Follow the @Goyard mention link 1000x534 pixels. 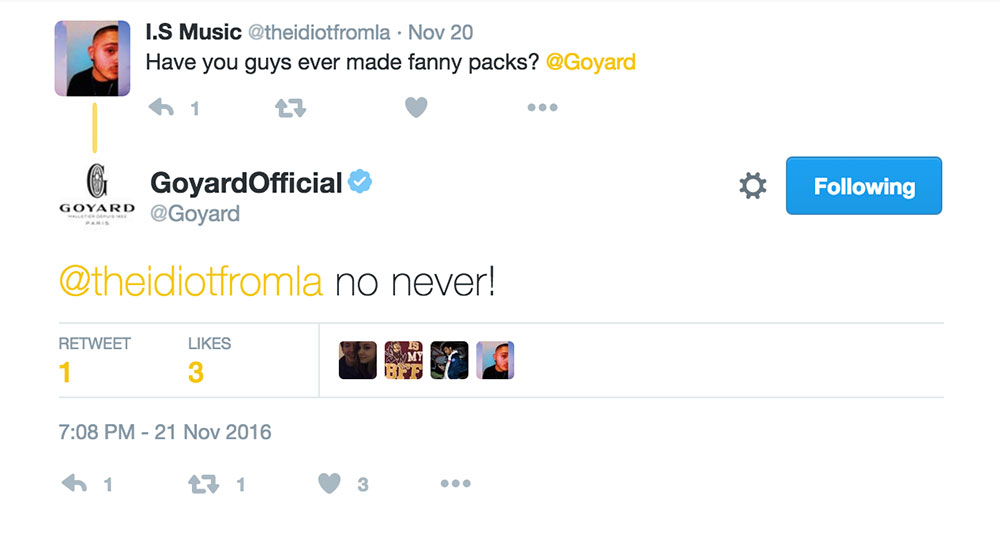[x=591, y=62]
